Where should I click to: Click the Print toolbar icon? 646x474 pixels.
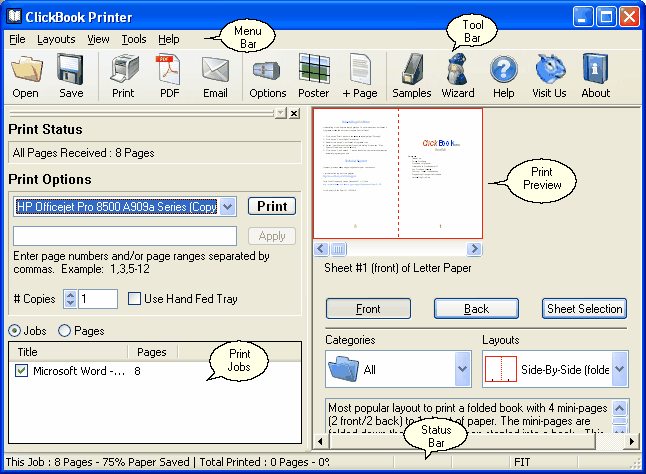(x=124, y=69)
